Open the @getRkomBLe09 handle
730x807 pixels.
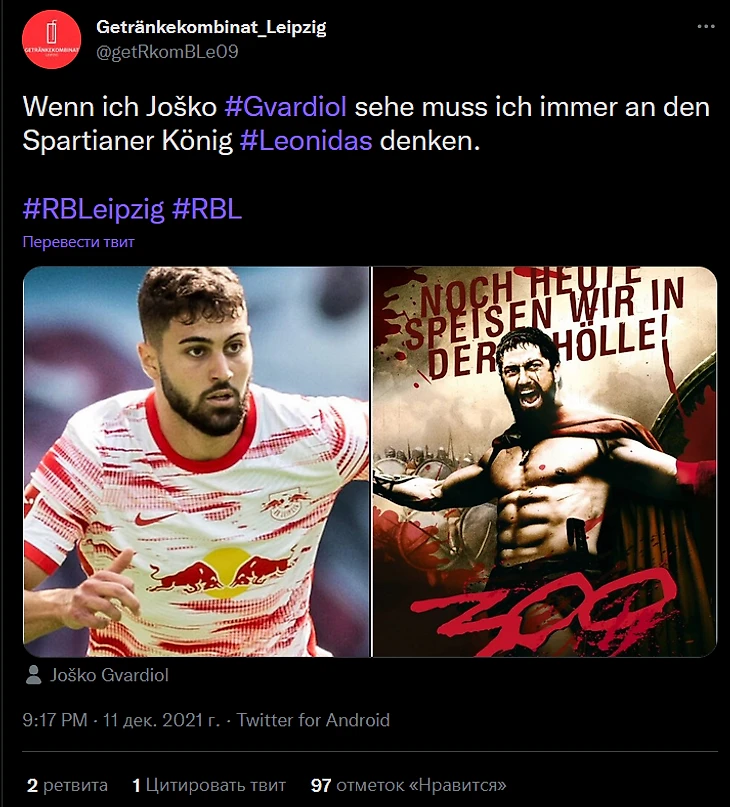[x=167, y=52]
